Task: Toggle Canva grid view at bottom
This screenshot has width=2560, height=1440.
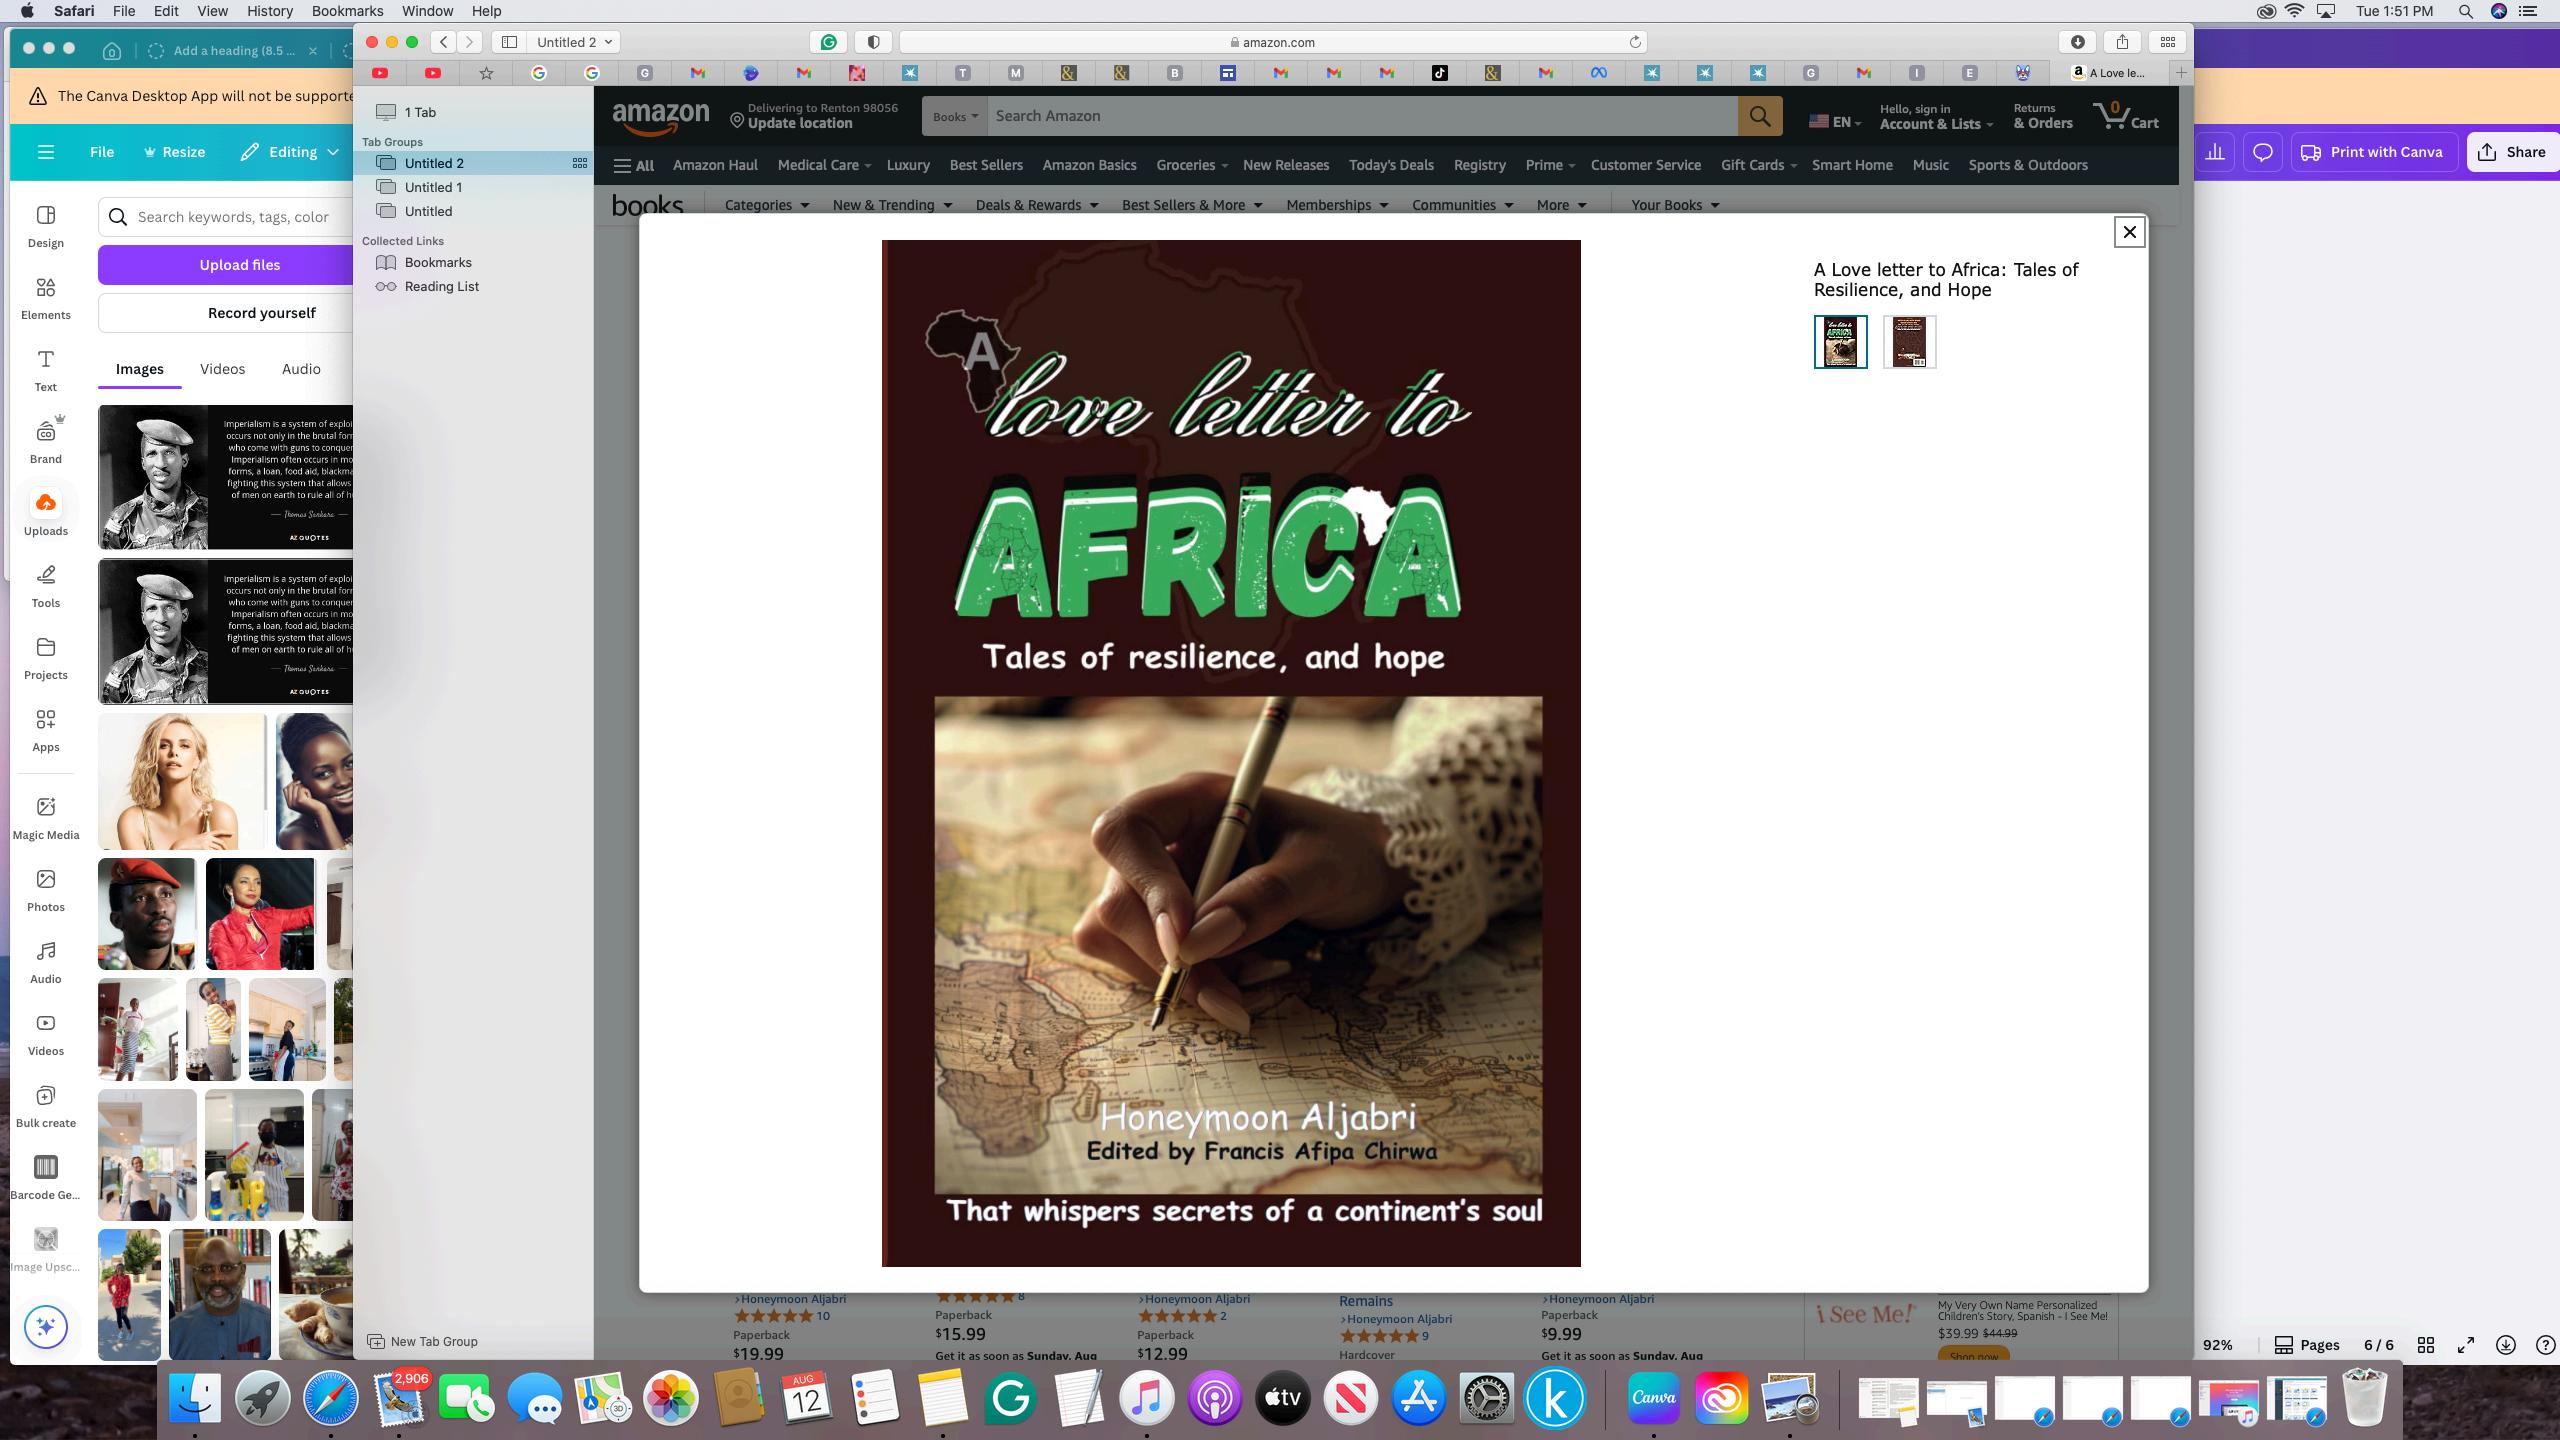Action: pos(2425,1345)
